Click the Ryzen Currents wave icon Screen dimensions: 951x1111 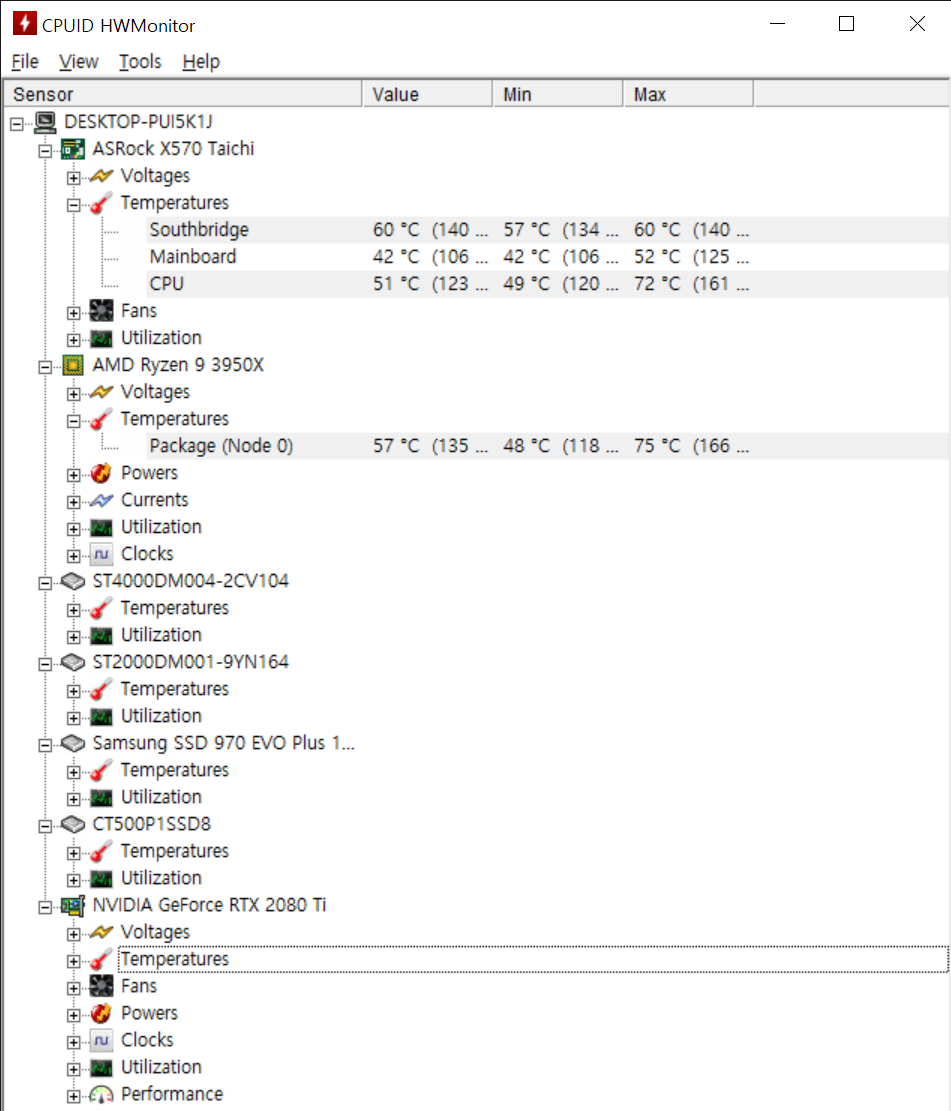tap(101, 500)
